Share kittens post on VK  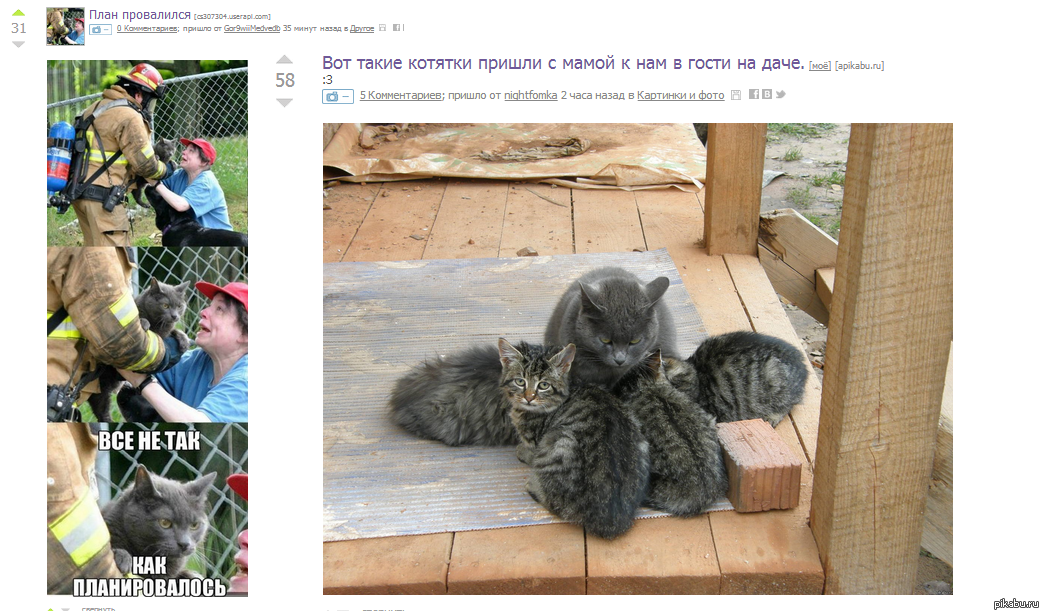coord(767,94)
